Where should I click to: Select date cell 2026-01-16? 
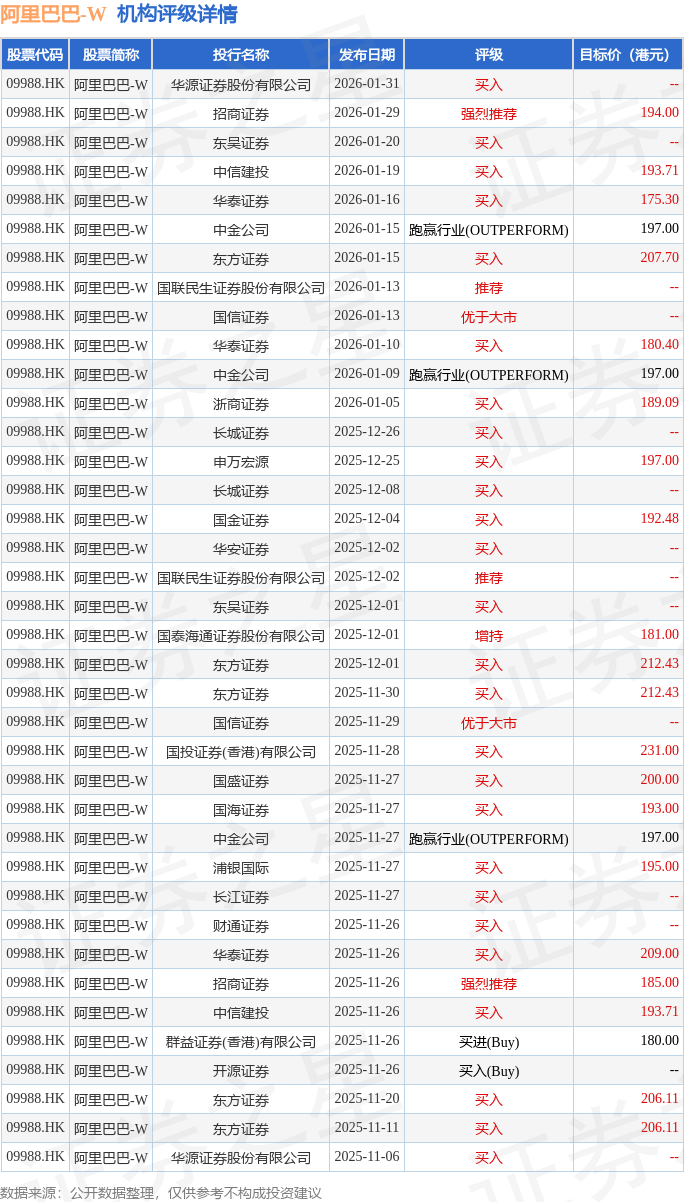pos(367,200)
